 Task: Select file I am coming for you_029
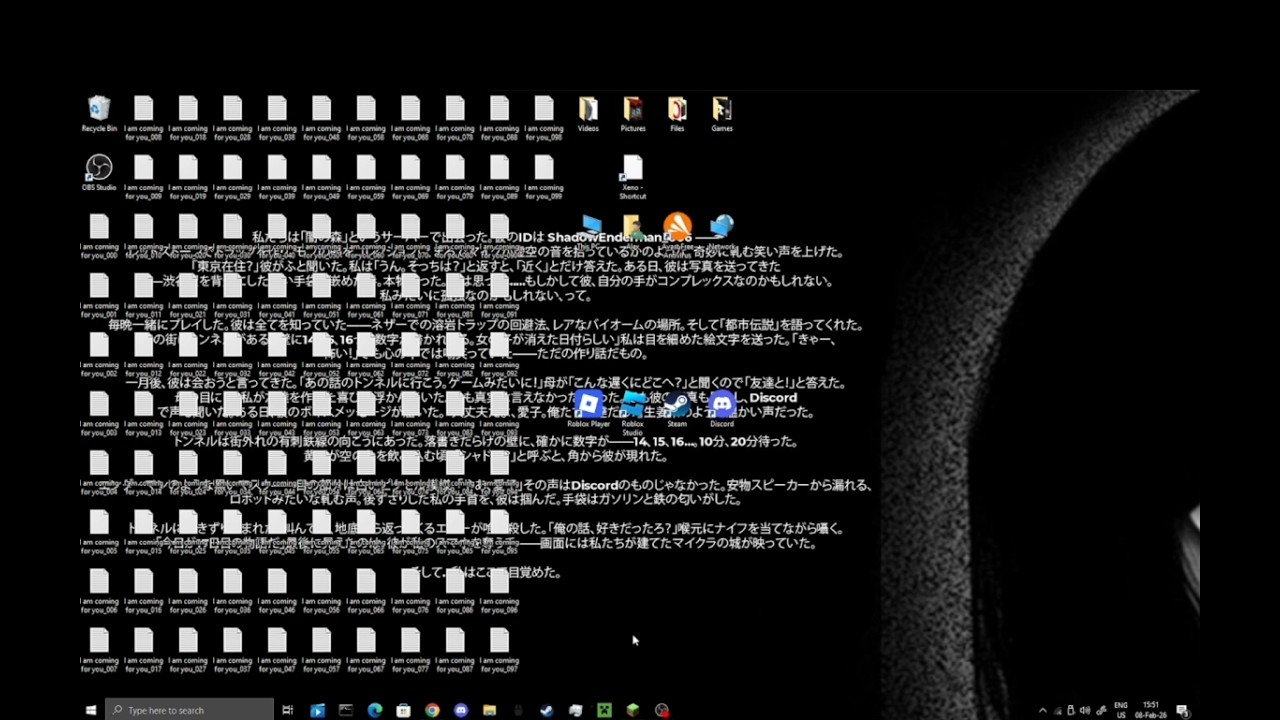pyautogui.click(x=233, y=177)
